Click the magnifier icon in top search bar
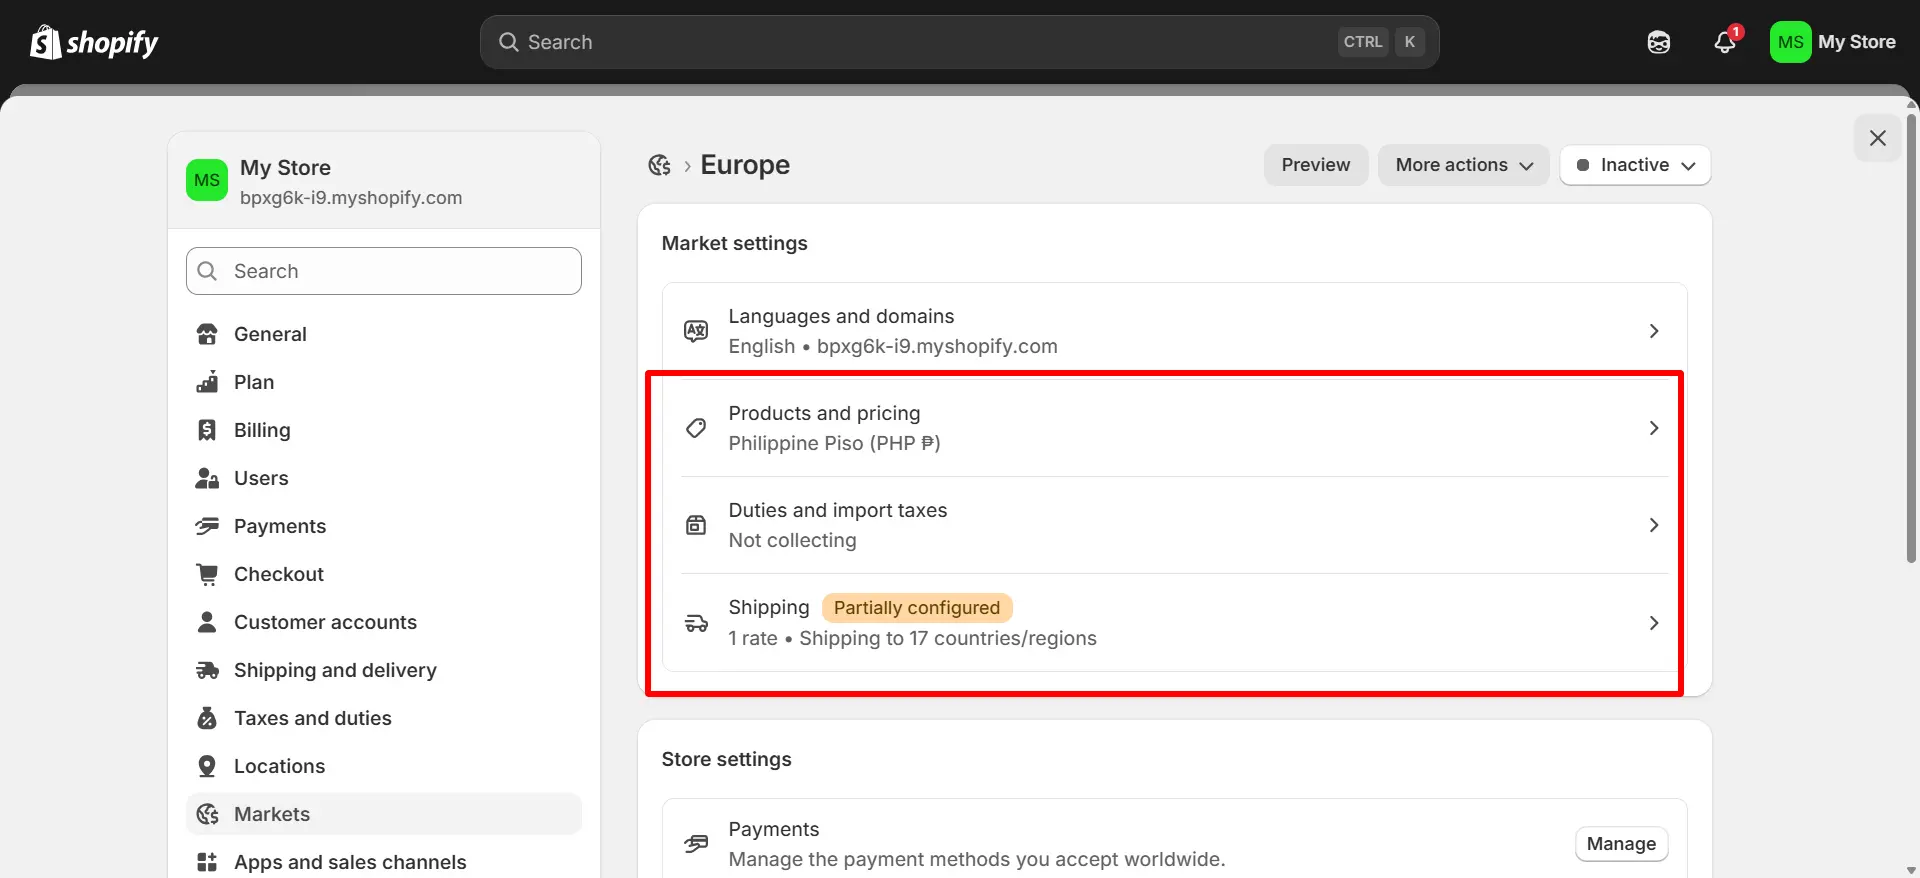The height and width of the screenshot is (878, 1920). point(509,42)
